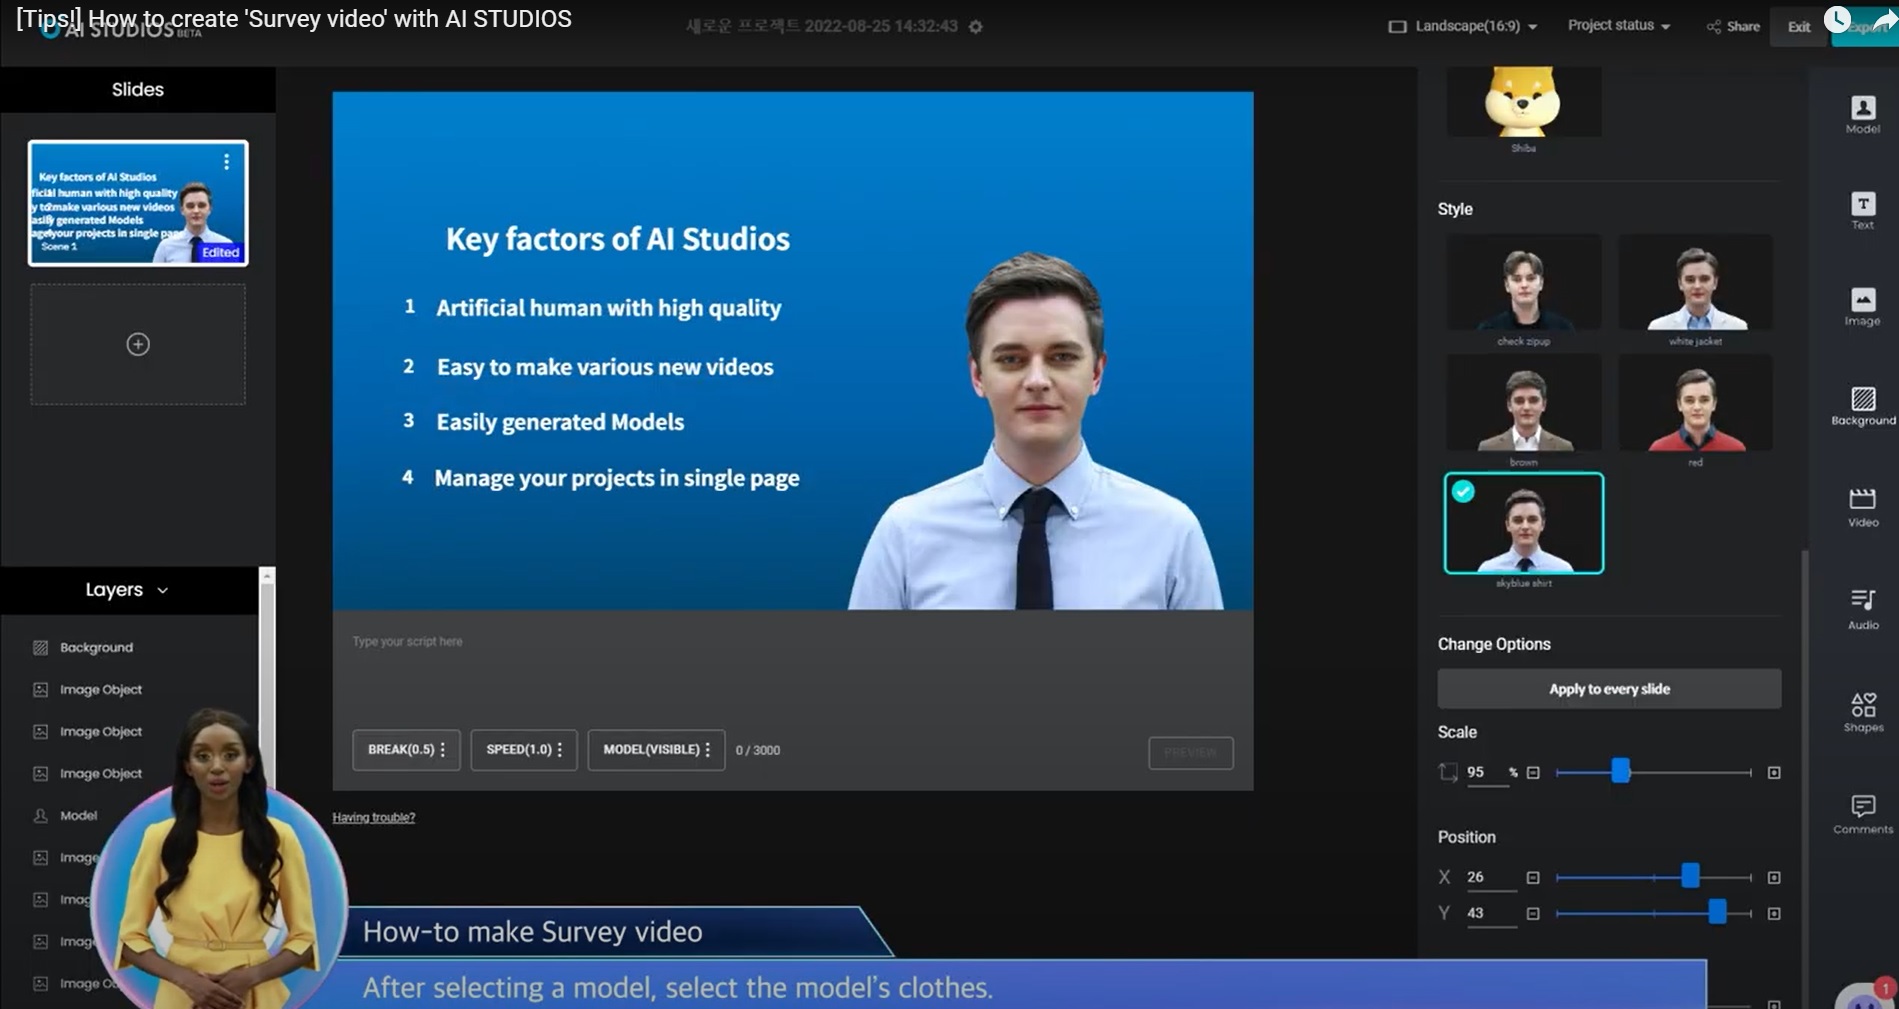Open the Image panel icon
The width and height of the screenshot is (1899, 1009).
click(x=1862, y=307)
